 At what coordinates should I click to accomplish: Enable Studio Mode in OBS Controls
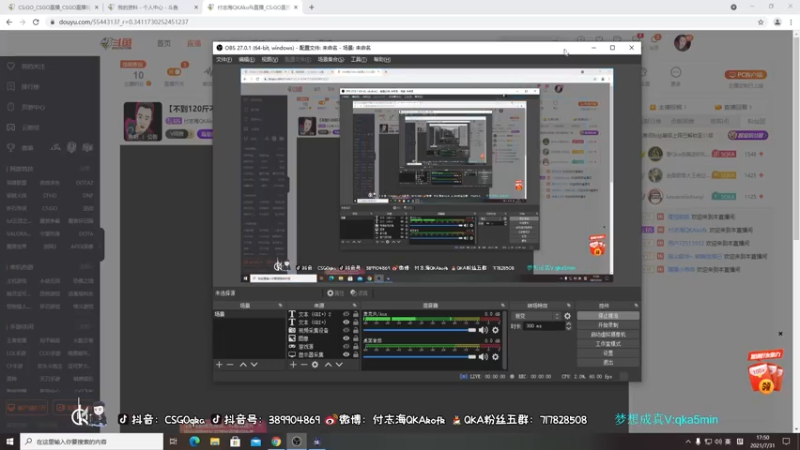pyautogui.click(x=608, y=344)
